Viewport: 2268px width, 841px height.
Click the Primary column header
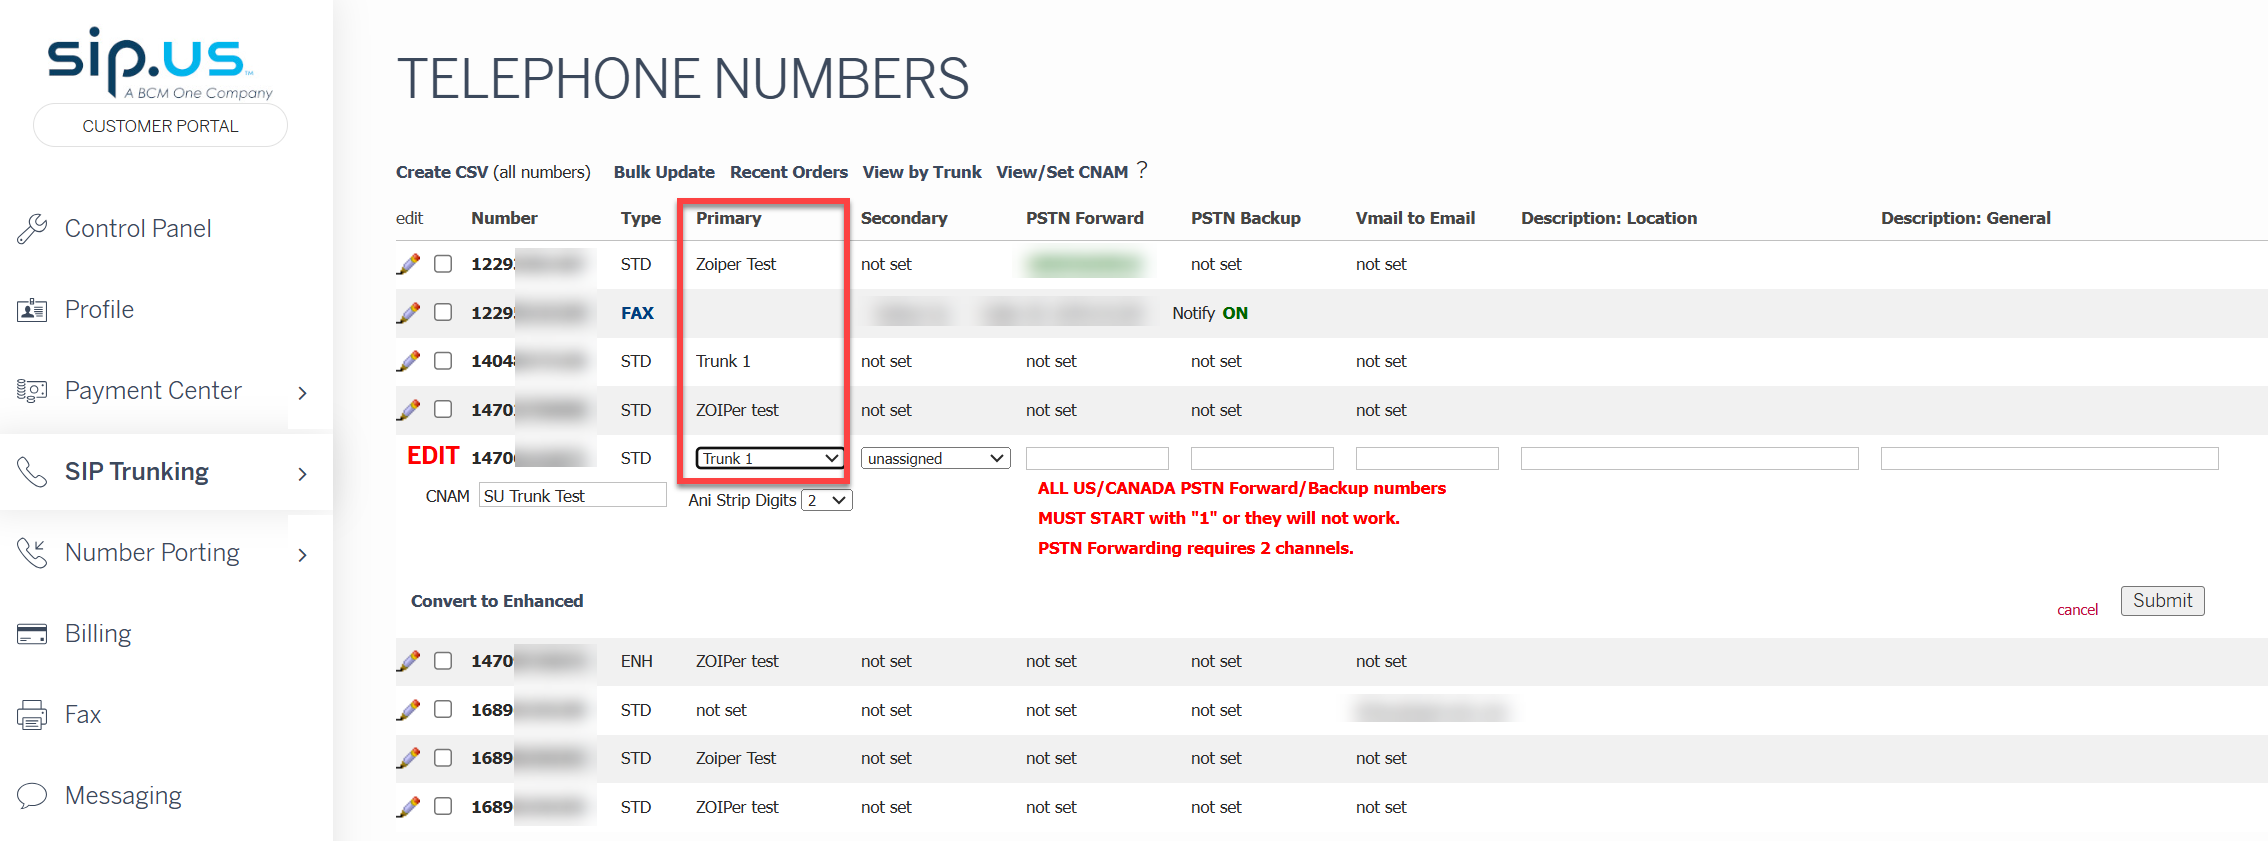pos(728,218)
